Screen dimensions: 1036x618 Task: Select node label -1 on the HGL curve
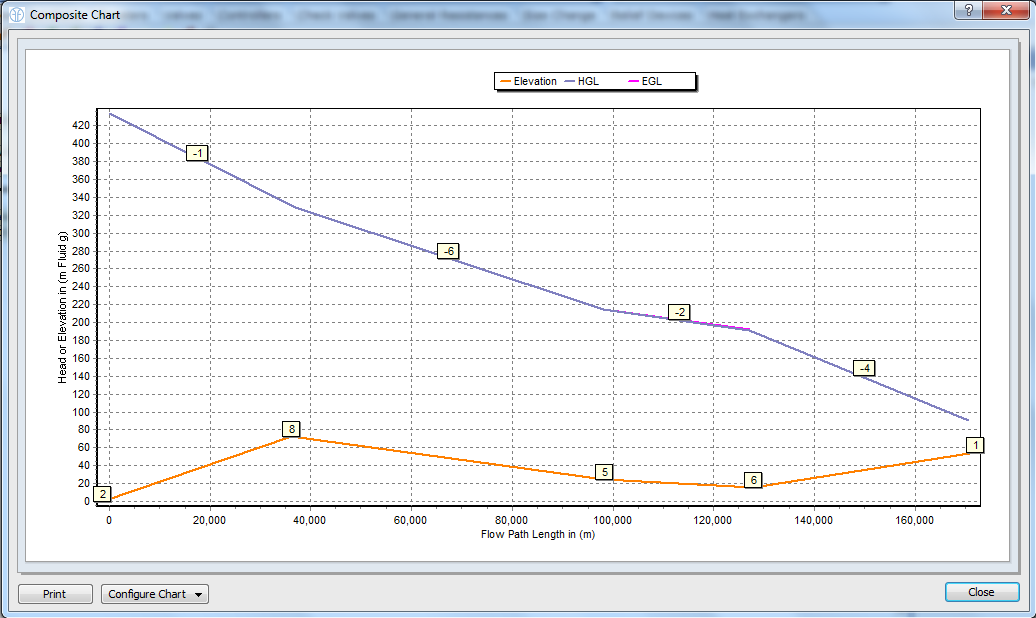click(197, 153)
